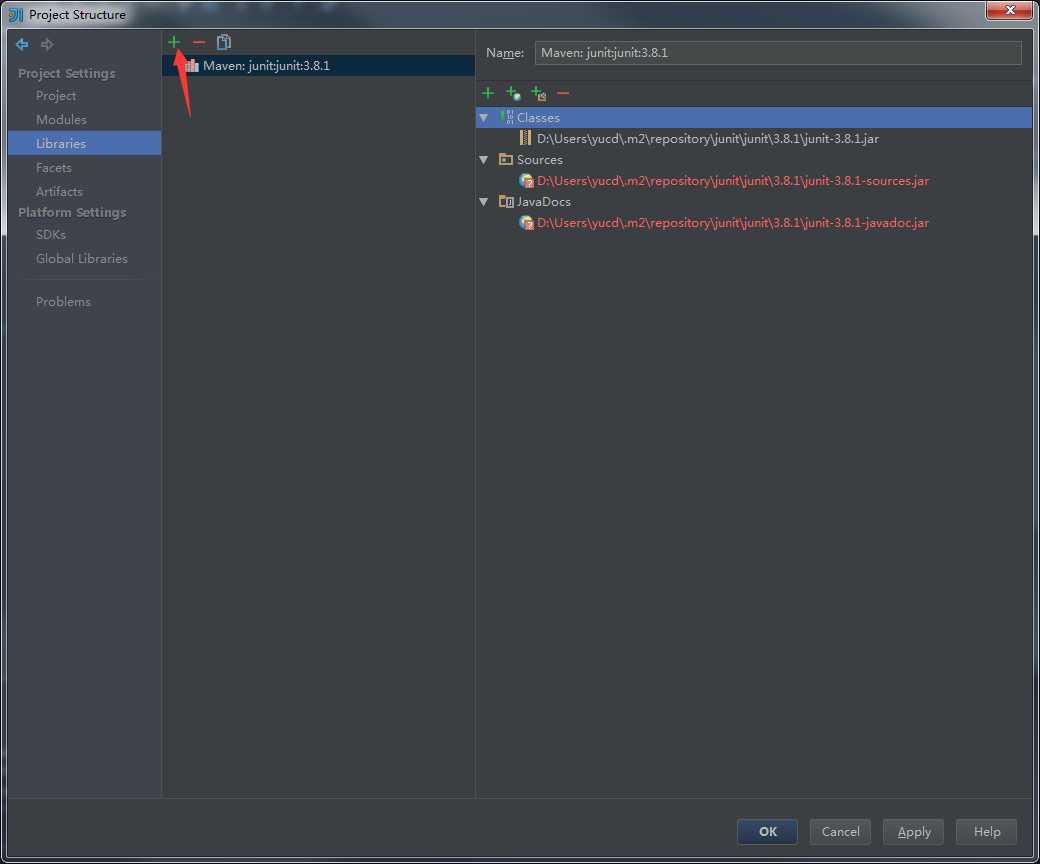Open the Global Libraries page
This screenshot has height=864, width=1040.
point(82,259)
